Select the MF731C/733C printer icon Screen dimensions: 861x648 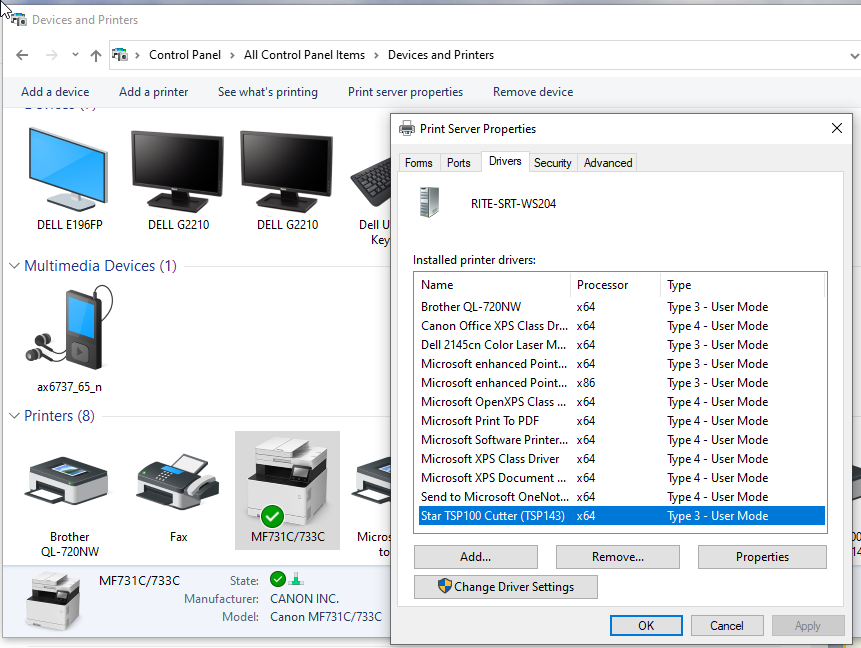(287, 482)
